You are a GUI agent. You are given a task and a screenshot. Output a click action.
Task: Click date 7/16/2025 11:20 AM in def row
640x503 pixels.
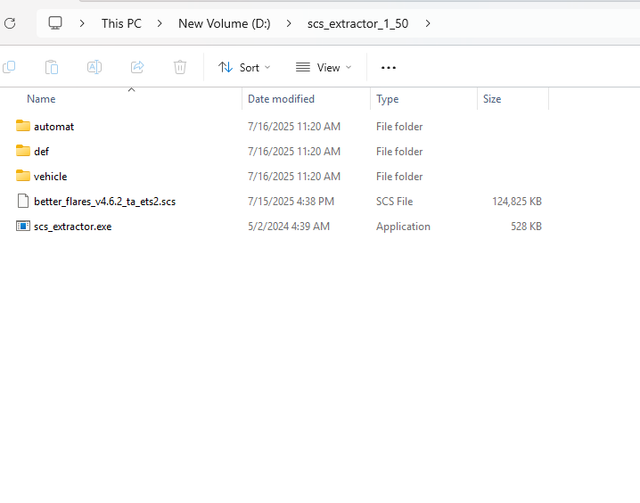point(294,151)
